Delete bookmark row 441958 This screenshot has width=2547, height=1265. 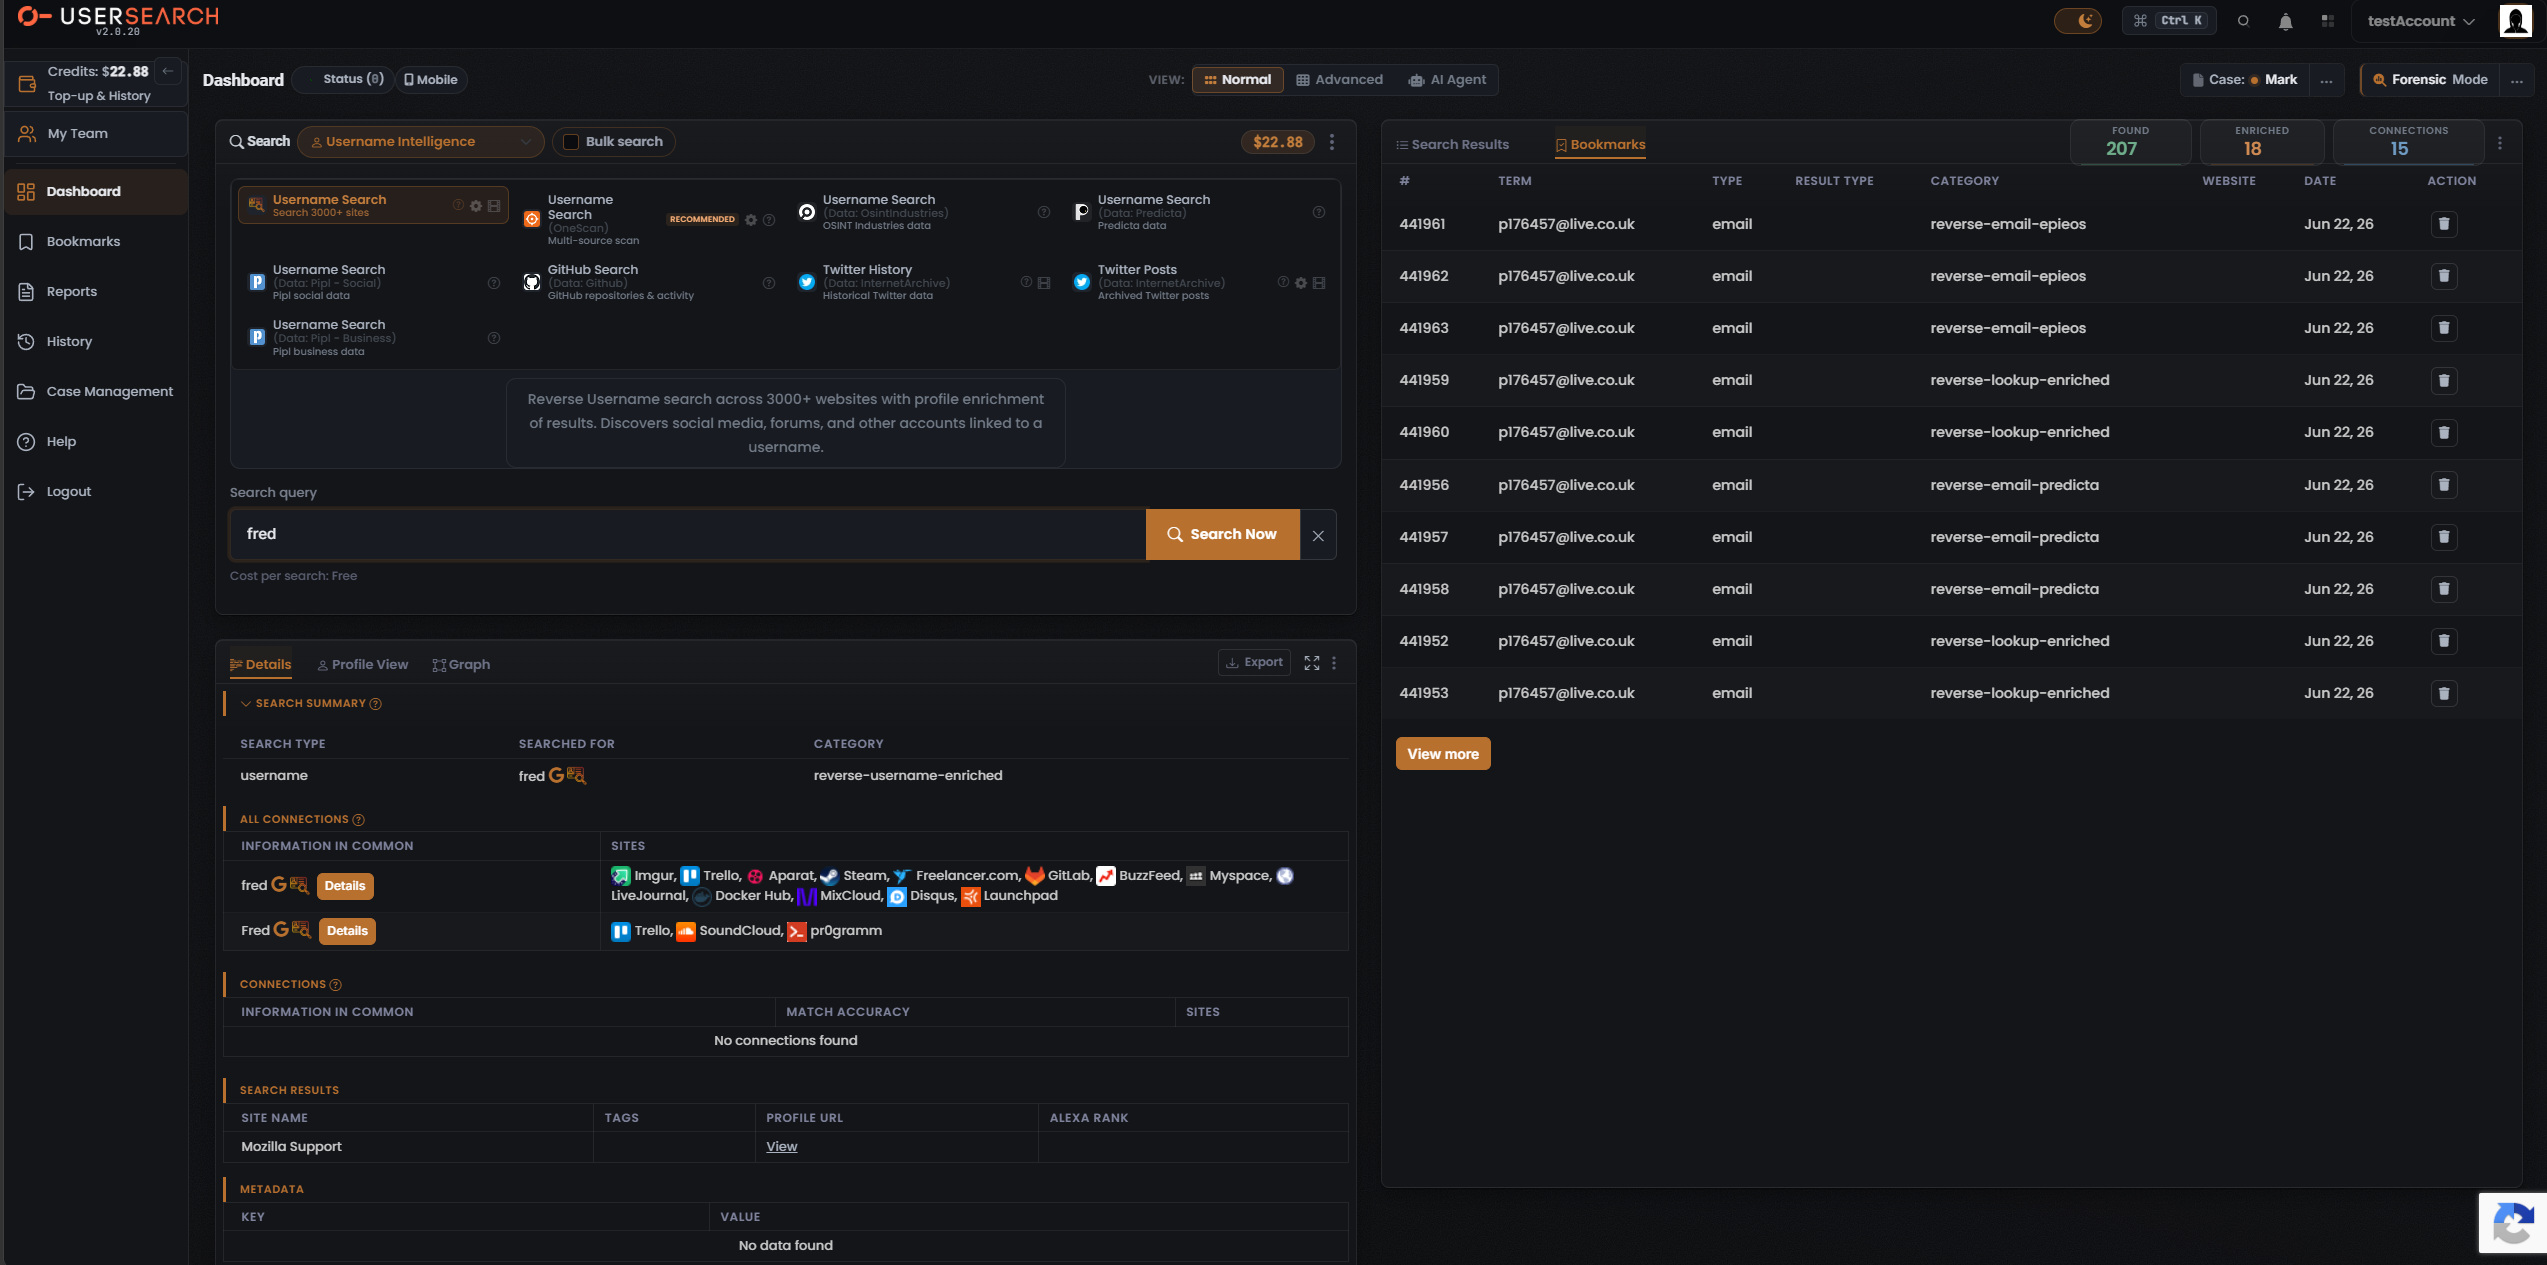(x=2444, y=589)
